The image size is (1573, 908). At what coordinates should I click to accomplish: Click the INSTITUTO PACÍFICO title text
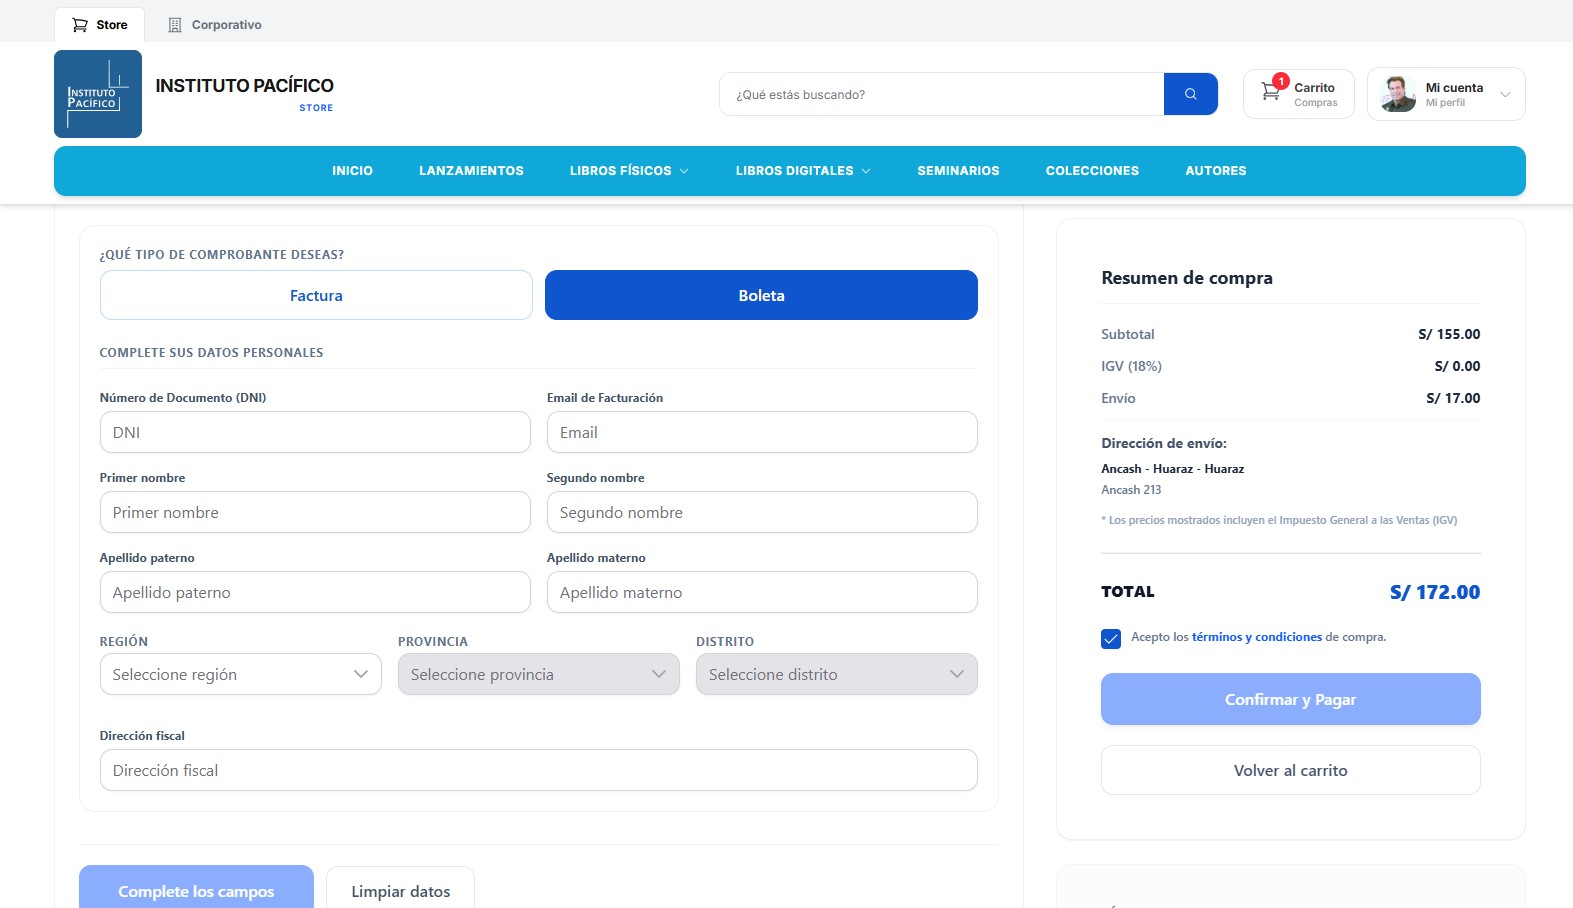pos(245,86)
